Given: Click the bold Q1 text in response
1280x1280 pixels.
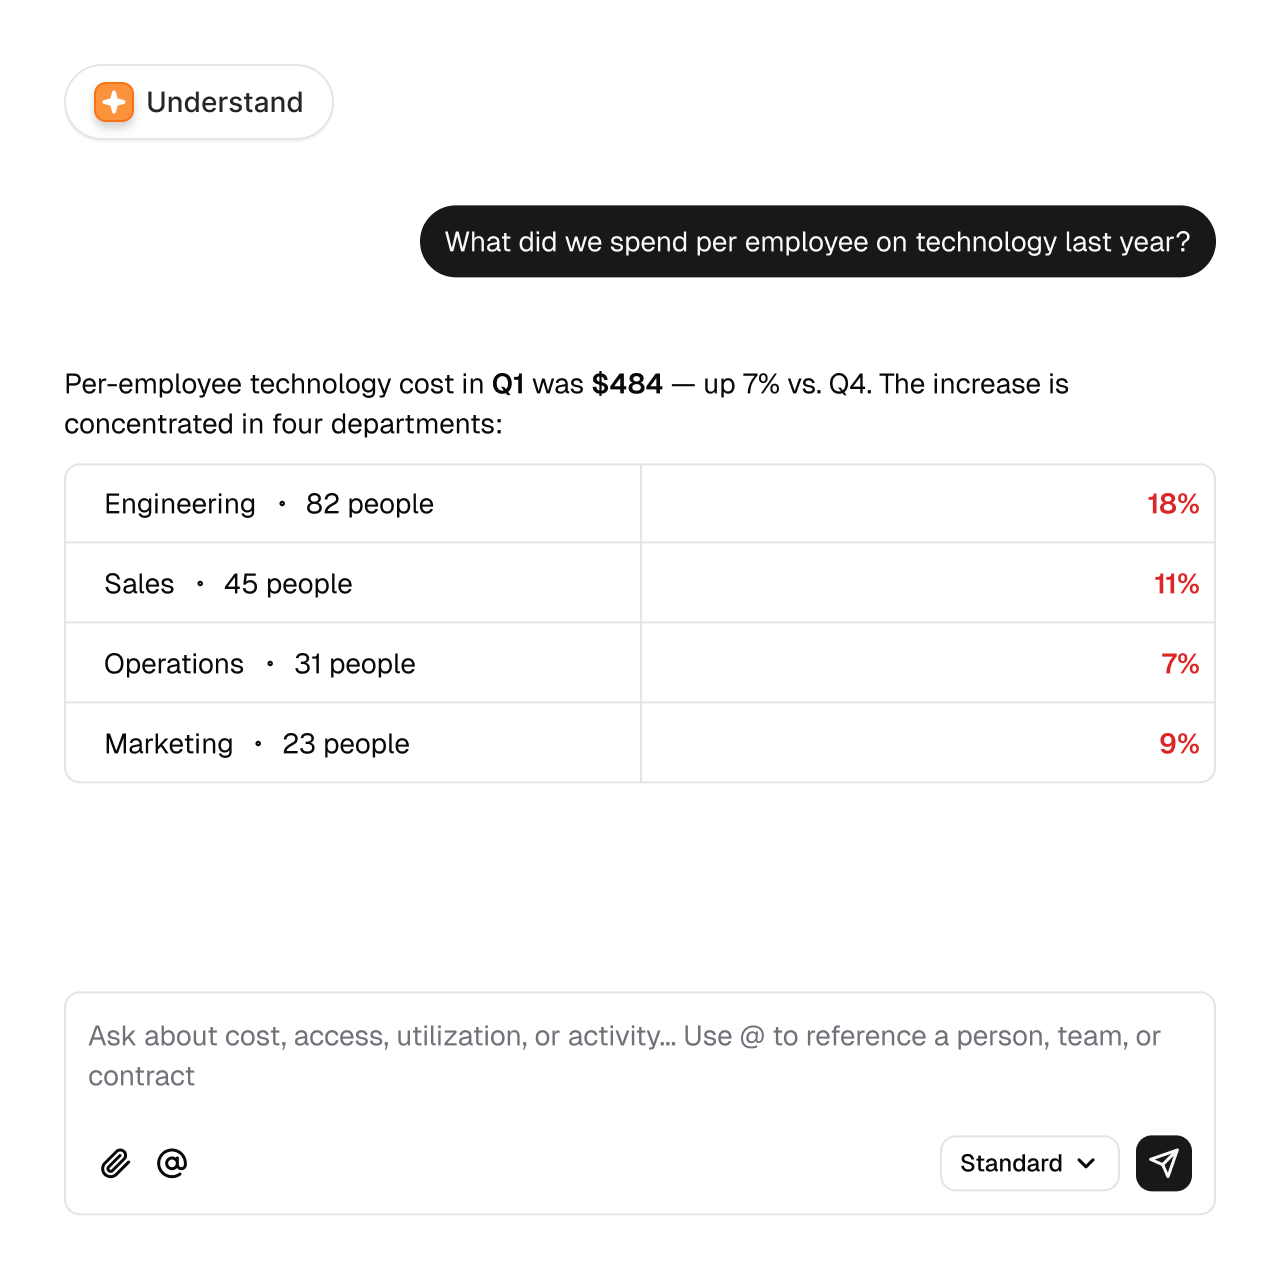Looking at the screenshot, I should (x=508, y=384).
